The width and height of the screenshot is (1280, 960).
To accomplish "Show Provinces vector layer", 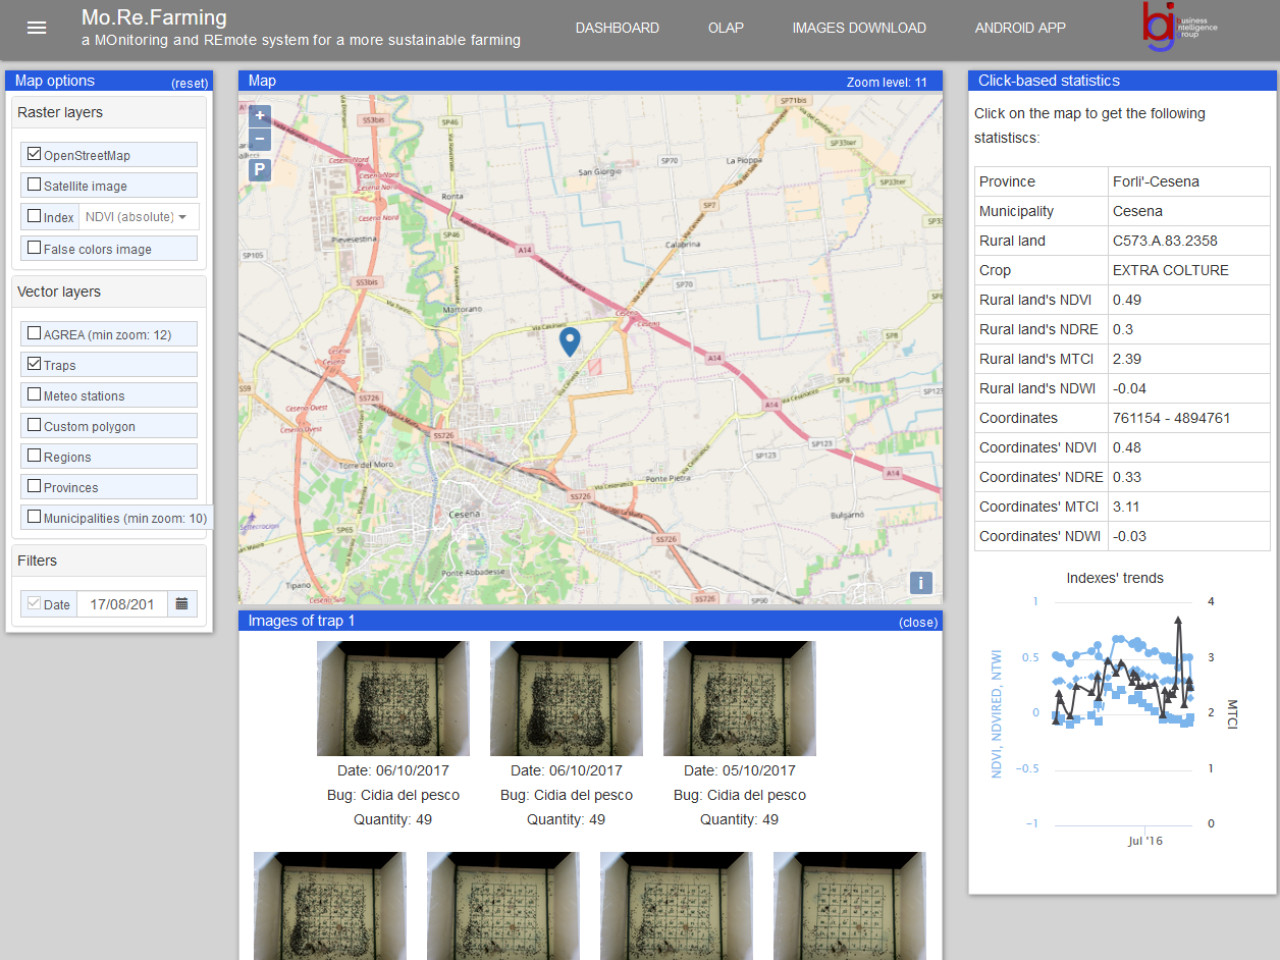I will click(x=34, y=487).
